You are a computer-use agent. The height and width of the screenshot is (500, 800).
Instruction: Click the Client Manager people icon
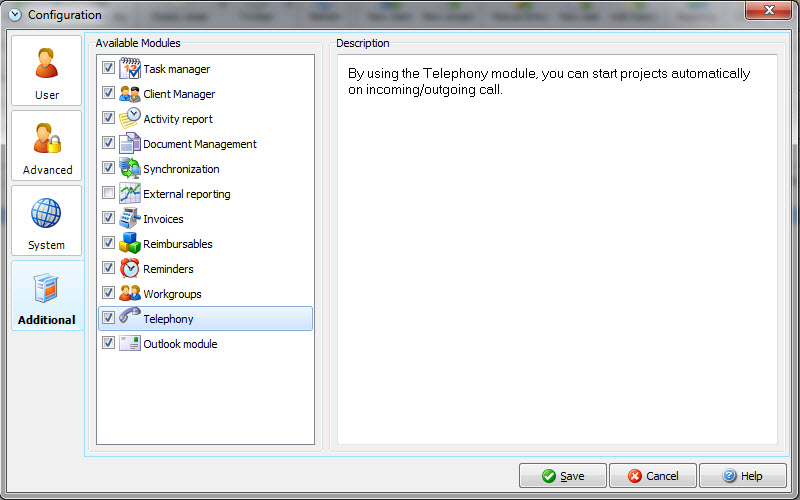coord(130,94)
